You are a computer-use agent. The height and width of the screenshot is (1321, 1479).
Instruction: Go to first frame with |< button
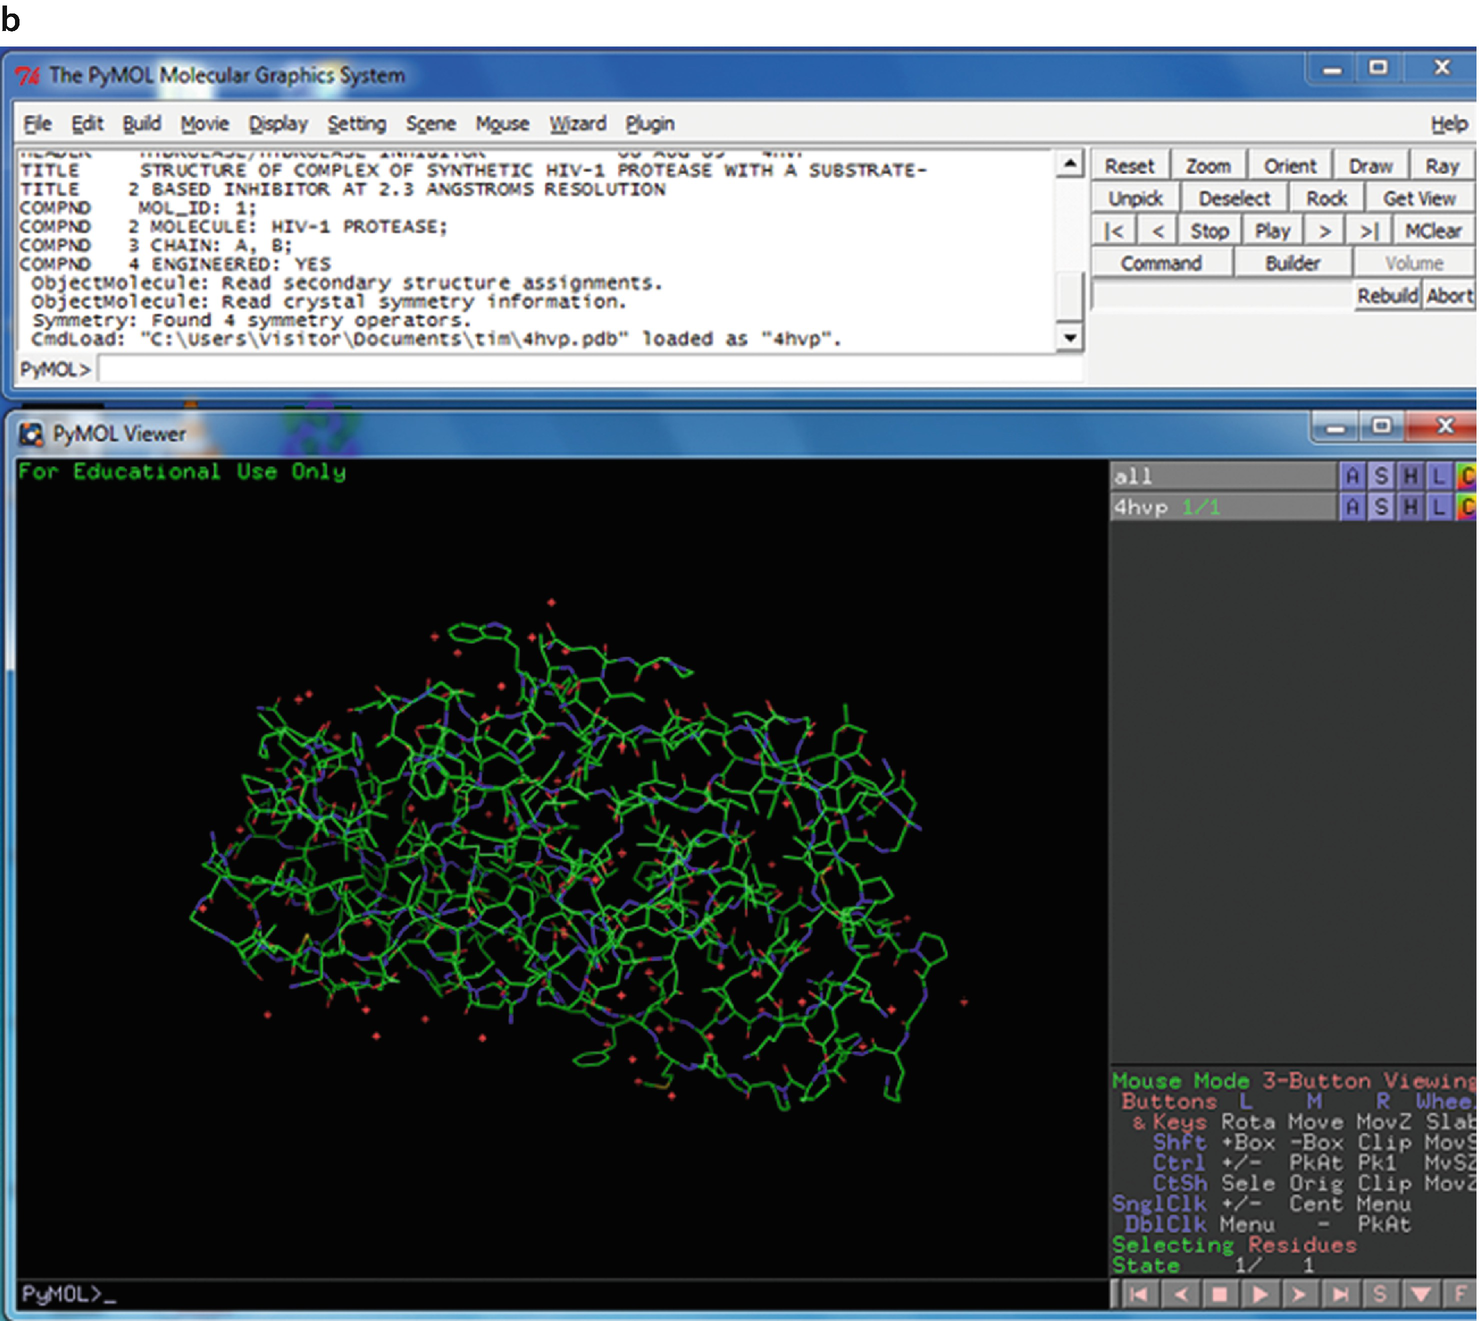point(1114,231)
